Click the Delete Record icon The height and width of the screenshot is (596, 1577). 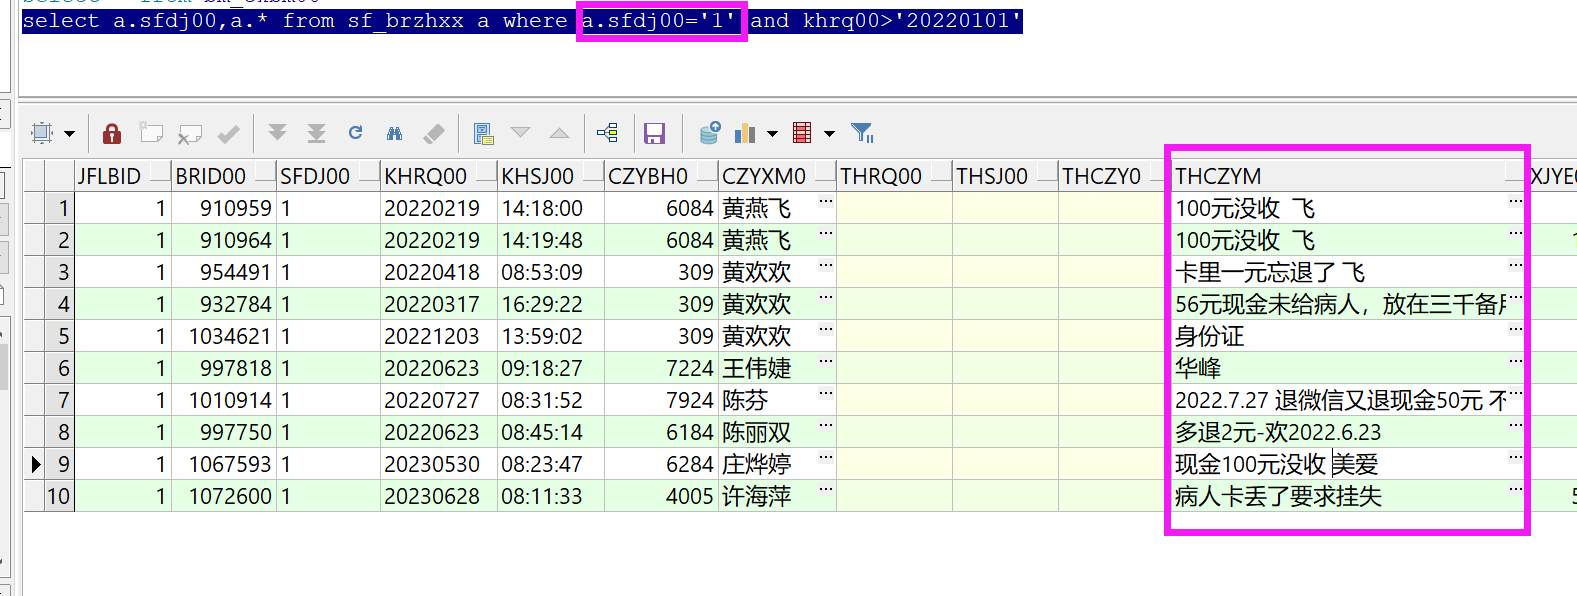190,133
